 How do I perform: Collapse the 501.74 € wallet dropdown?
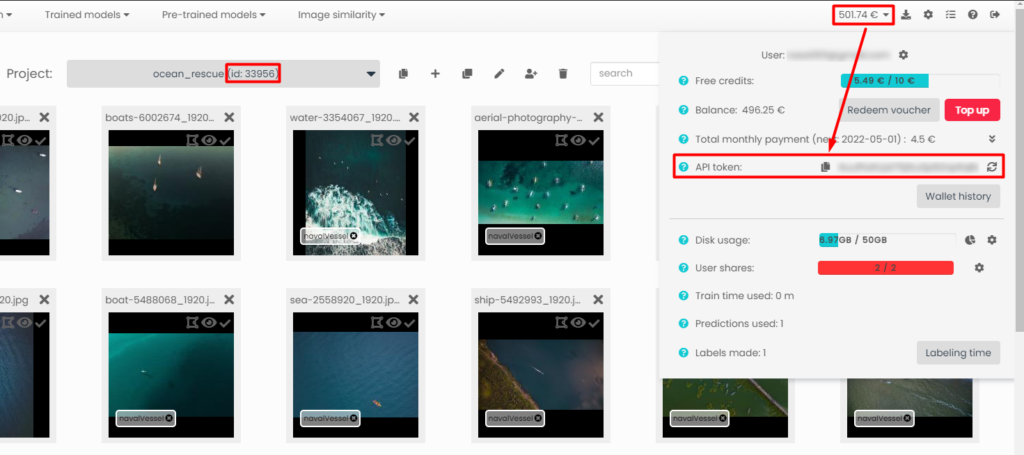[x=865, y=14]
